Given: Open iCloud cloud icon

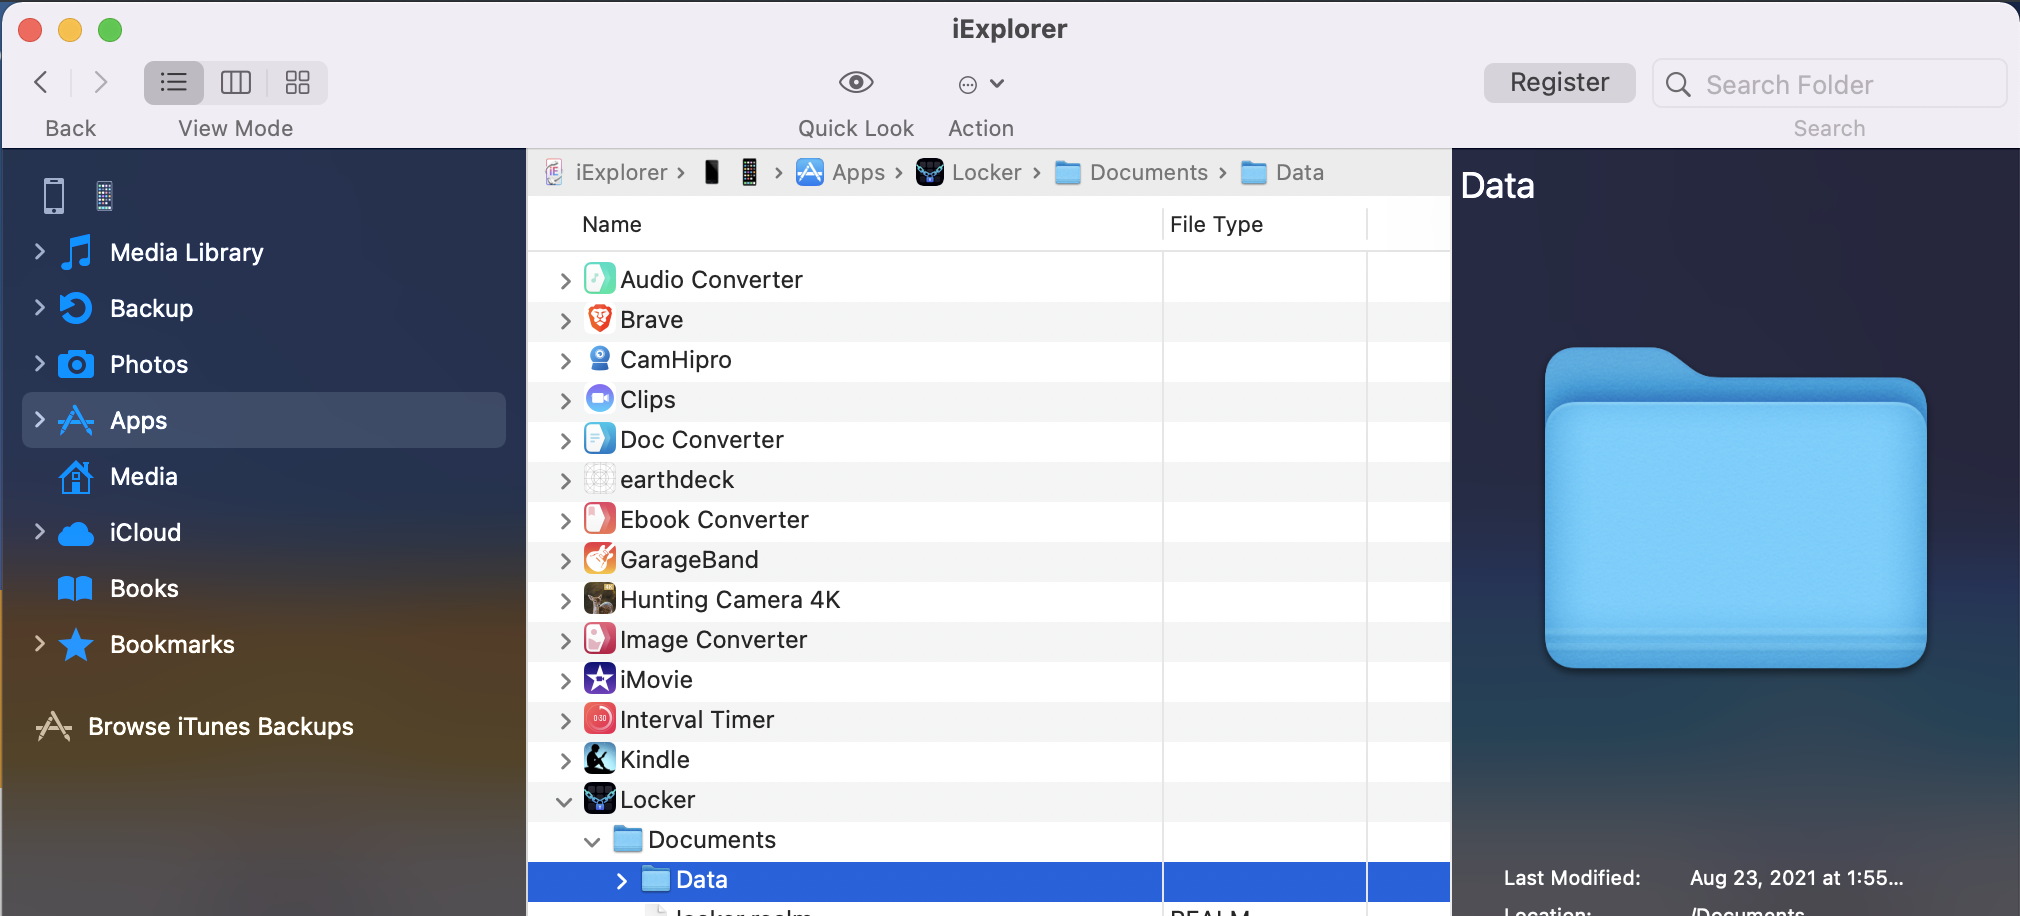Looking at the screenshot, I should (x=76, y=533).
